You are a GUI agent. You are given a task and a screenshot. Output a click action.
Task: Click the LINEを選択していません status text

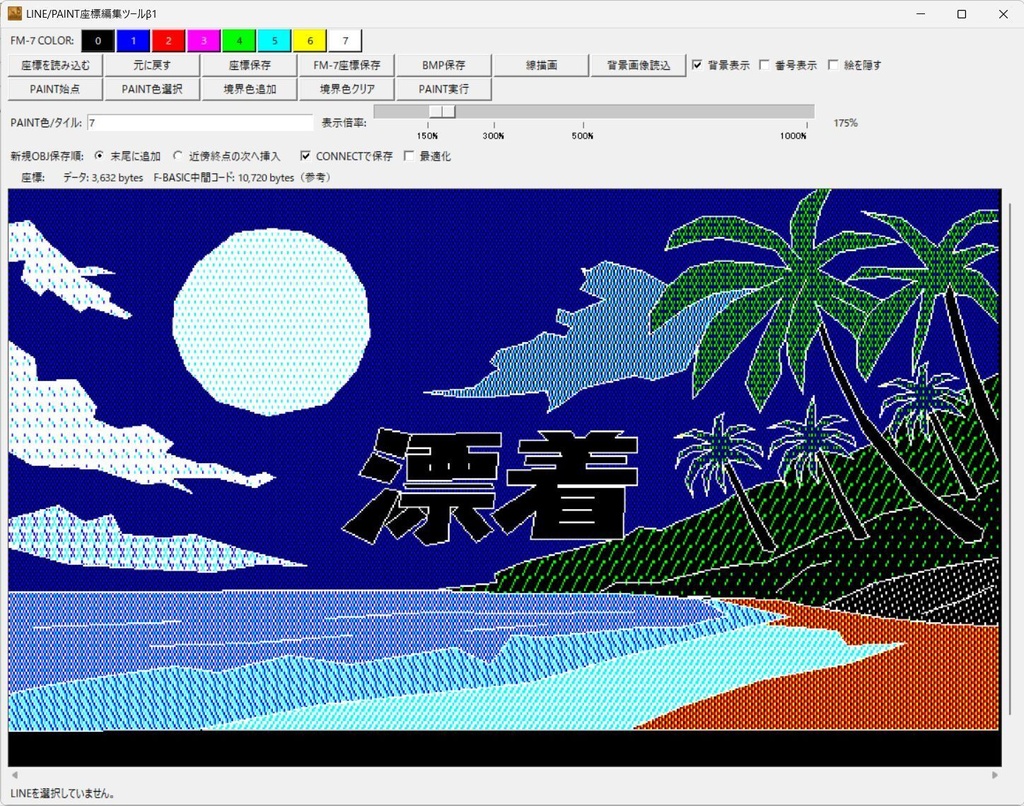[x=63, y=794]
